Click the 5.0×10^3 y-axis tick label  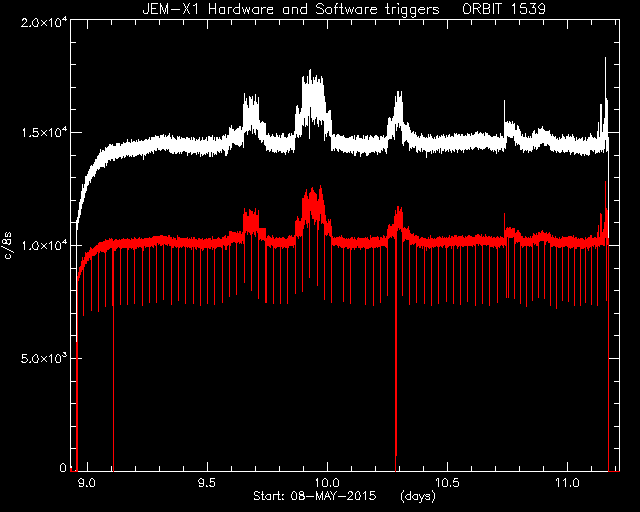point(44,358)
